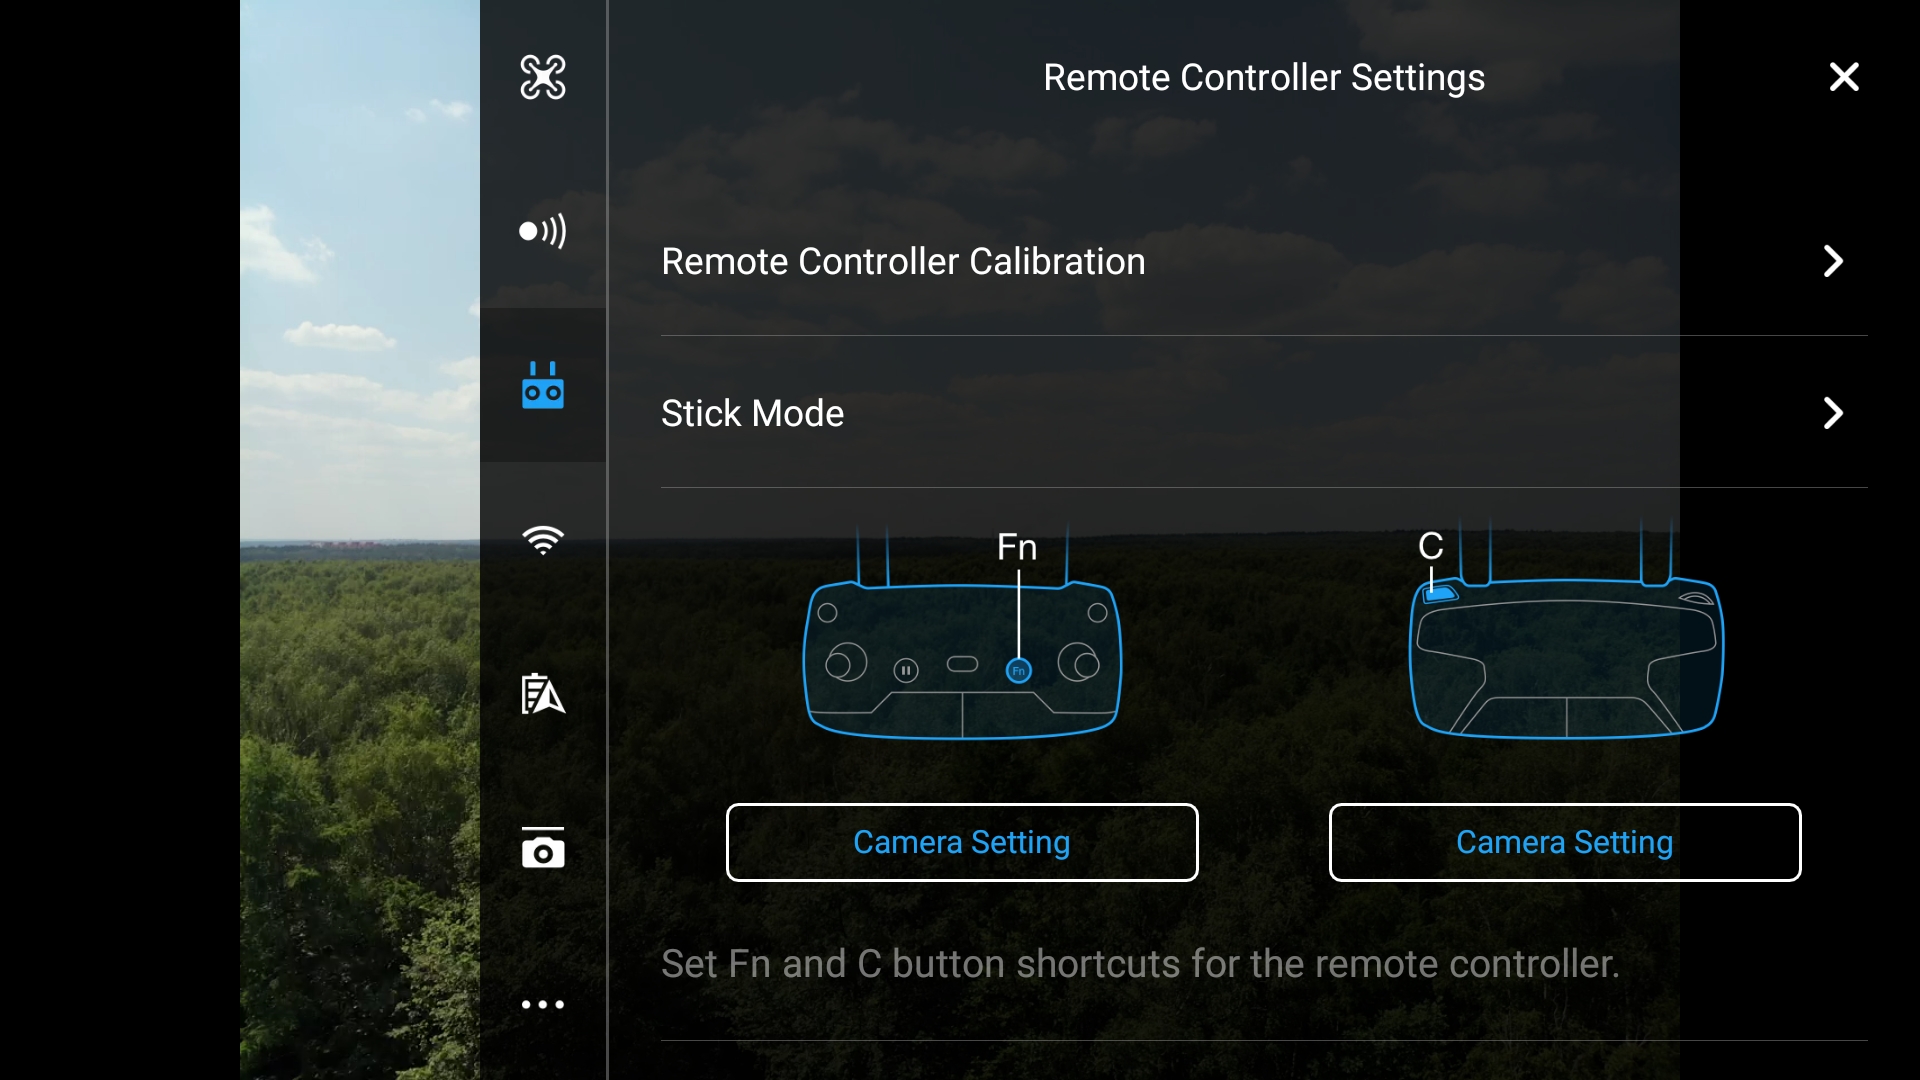Viewport: 1920px width, 1080px height.
Task: Open visual navigation sensing settings icon
Action: (543, 231)
